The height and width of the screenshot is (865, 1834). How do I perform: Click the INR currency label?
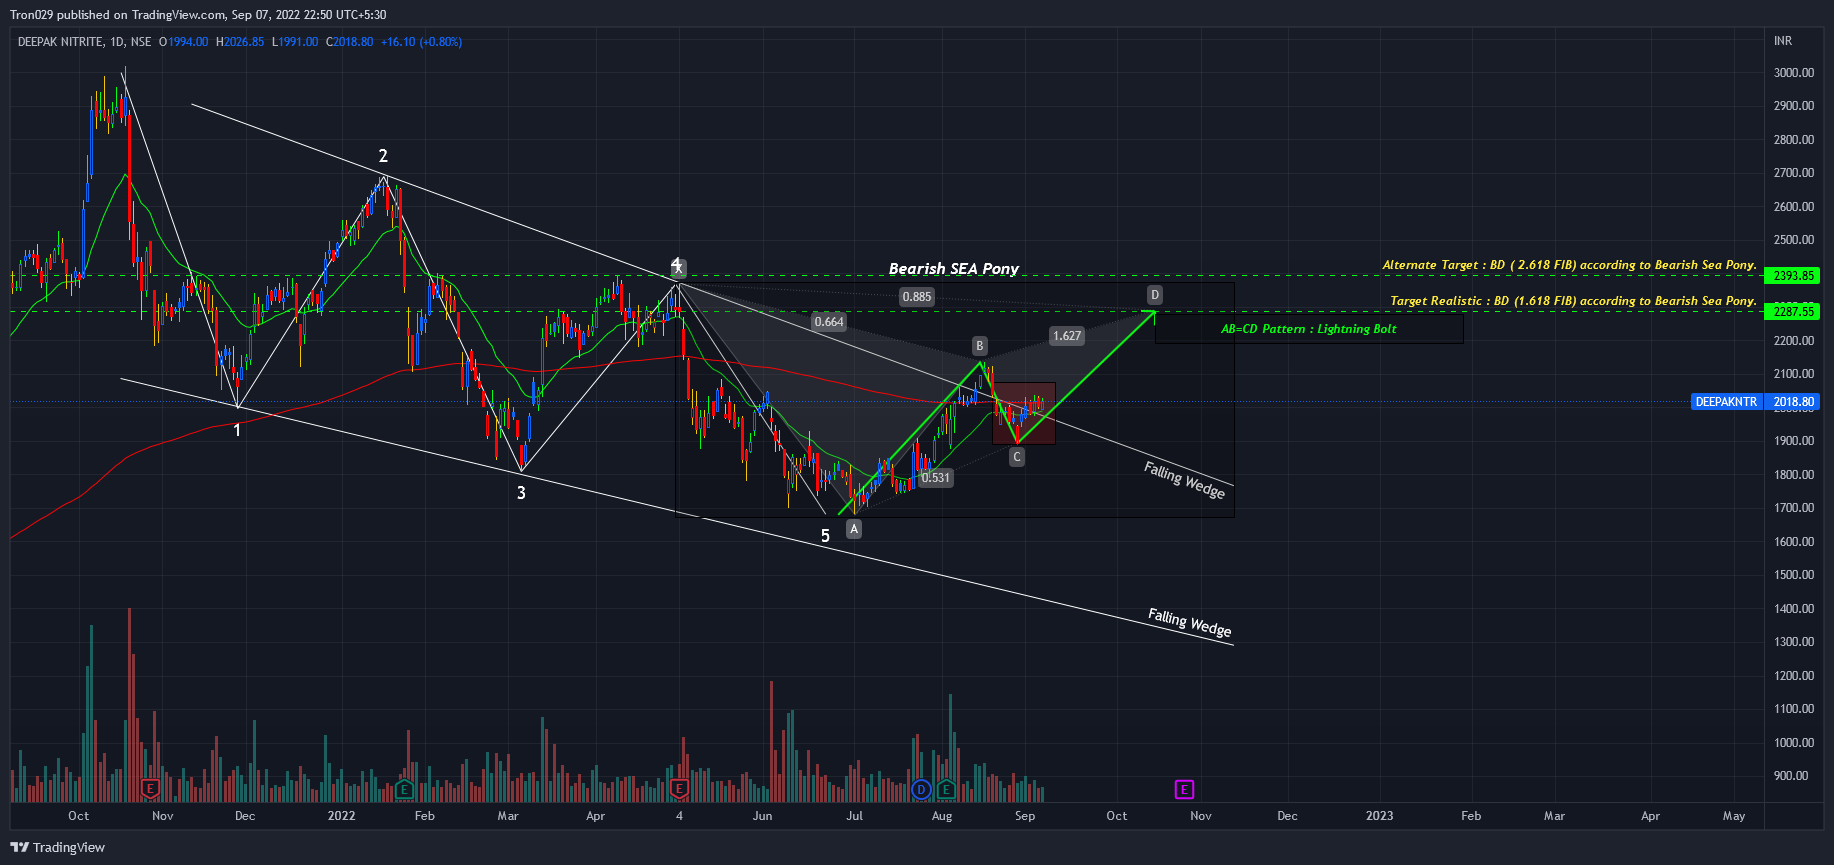pyautogui.click(x=1783, y=41)
